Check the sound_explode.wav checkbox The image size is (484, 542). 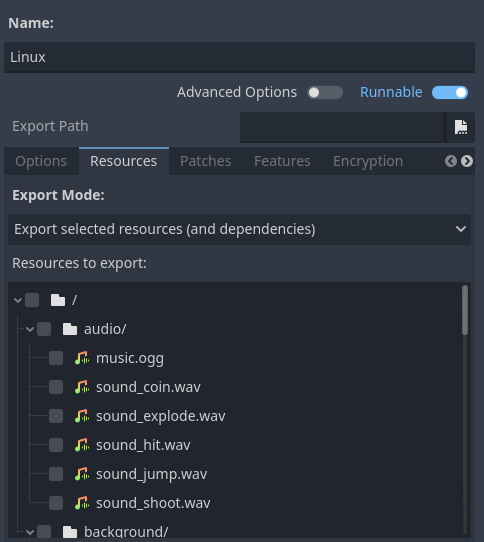(x=56, y=416)
